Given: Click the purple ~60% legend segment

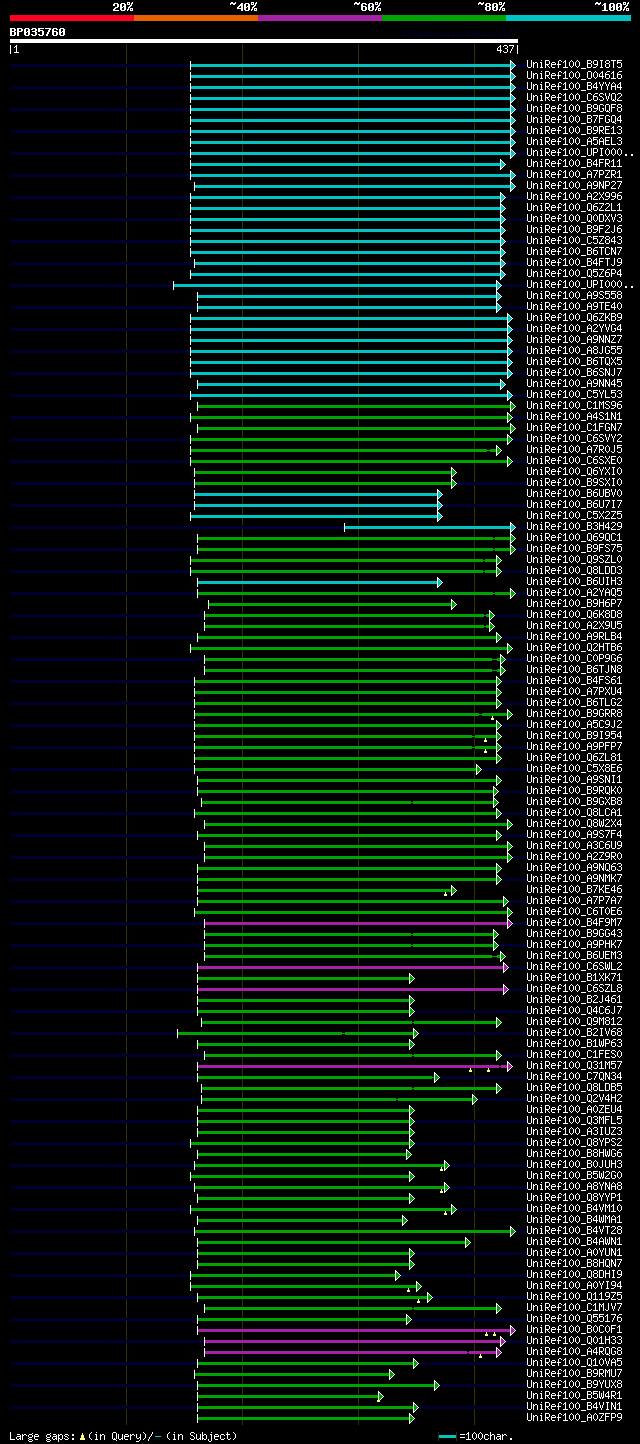Looking at the screenshot, I should click(x=320, y=18).
